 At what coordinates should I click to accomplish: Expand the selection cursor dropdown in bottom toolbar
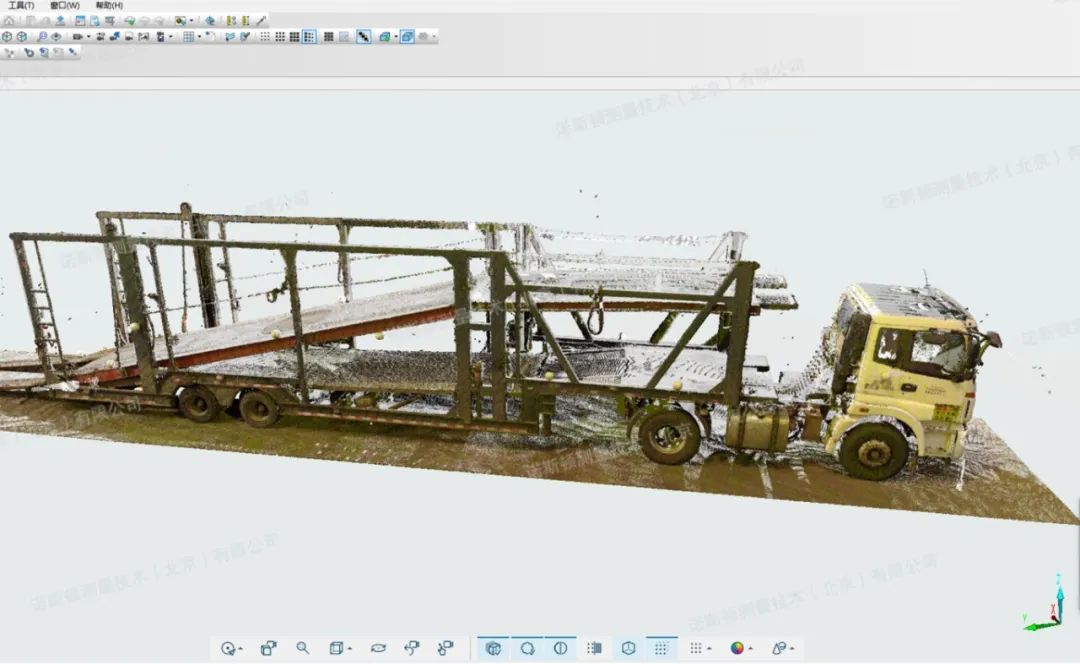[x=241, y=648]
